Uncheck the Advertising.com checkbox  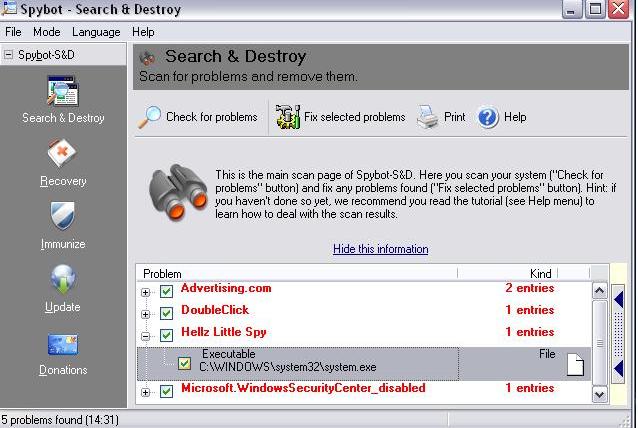166,291
